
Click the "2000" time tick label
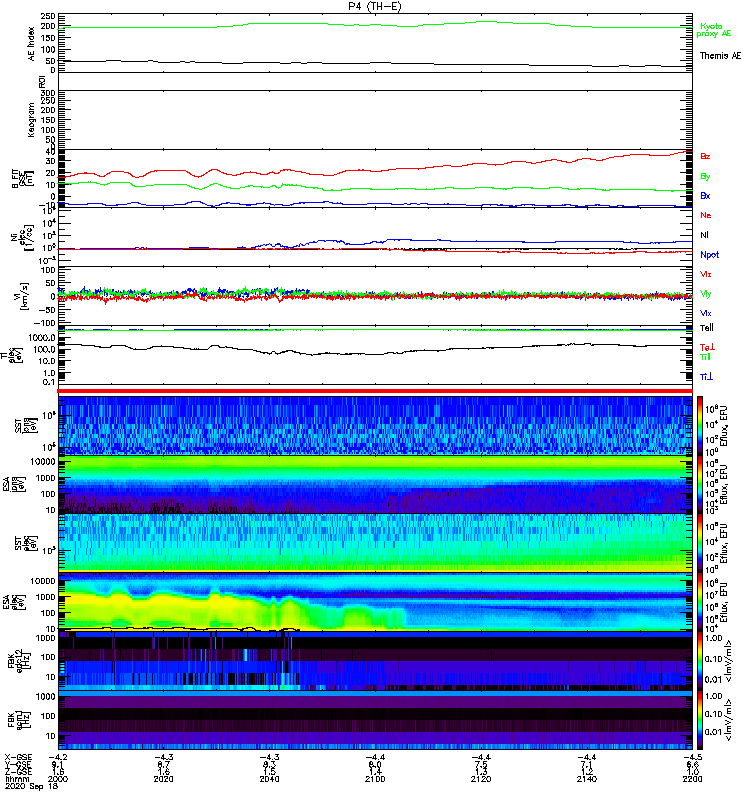pyautogui.click(x=58, y=779)
